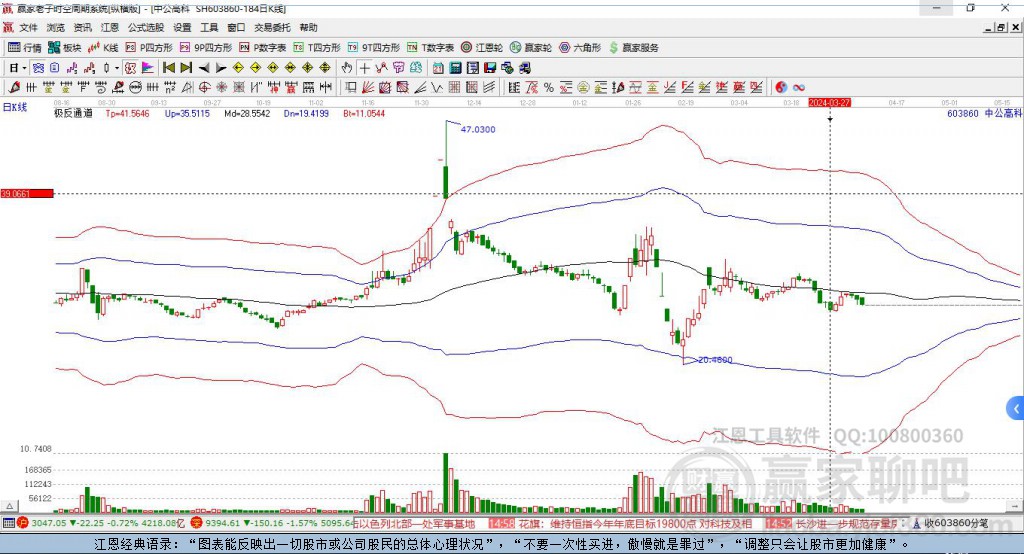Open the calendar date icon
This screenshot has height=554, width=1024.
click(x=438, y=68)
